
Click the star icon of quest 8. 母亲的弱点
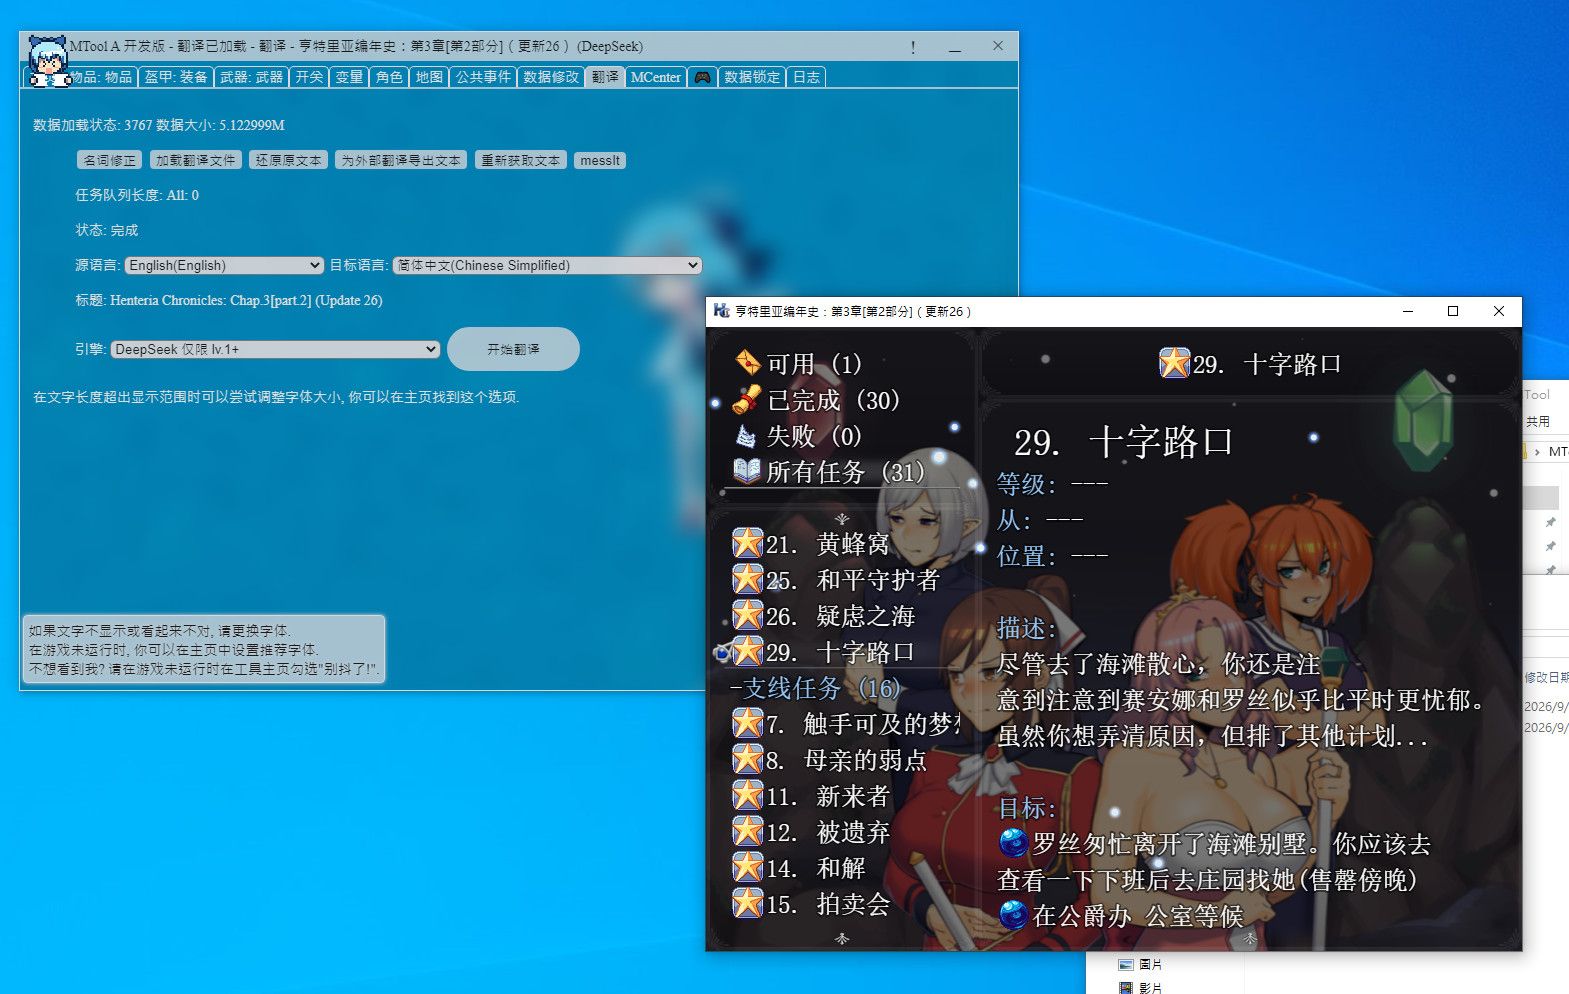(747, 759)
